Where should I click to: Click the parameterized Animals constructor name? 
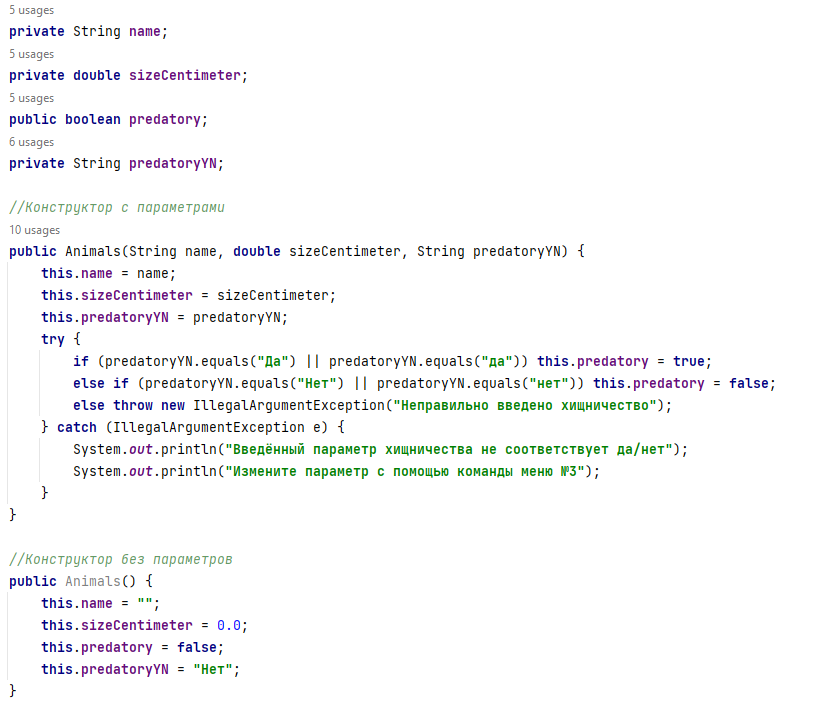click(93, 251)
